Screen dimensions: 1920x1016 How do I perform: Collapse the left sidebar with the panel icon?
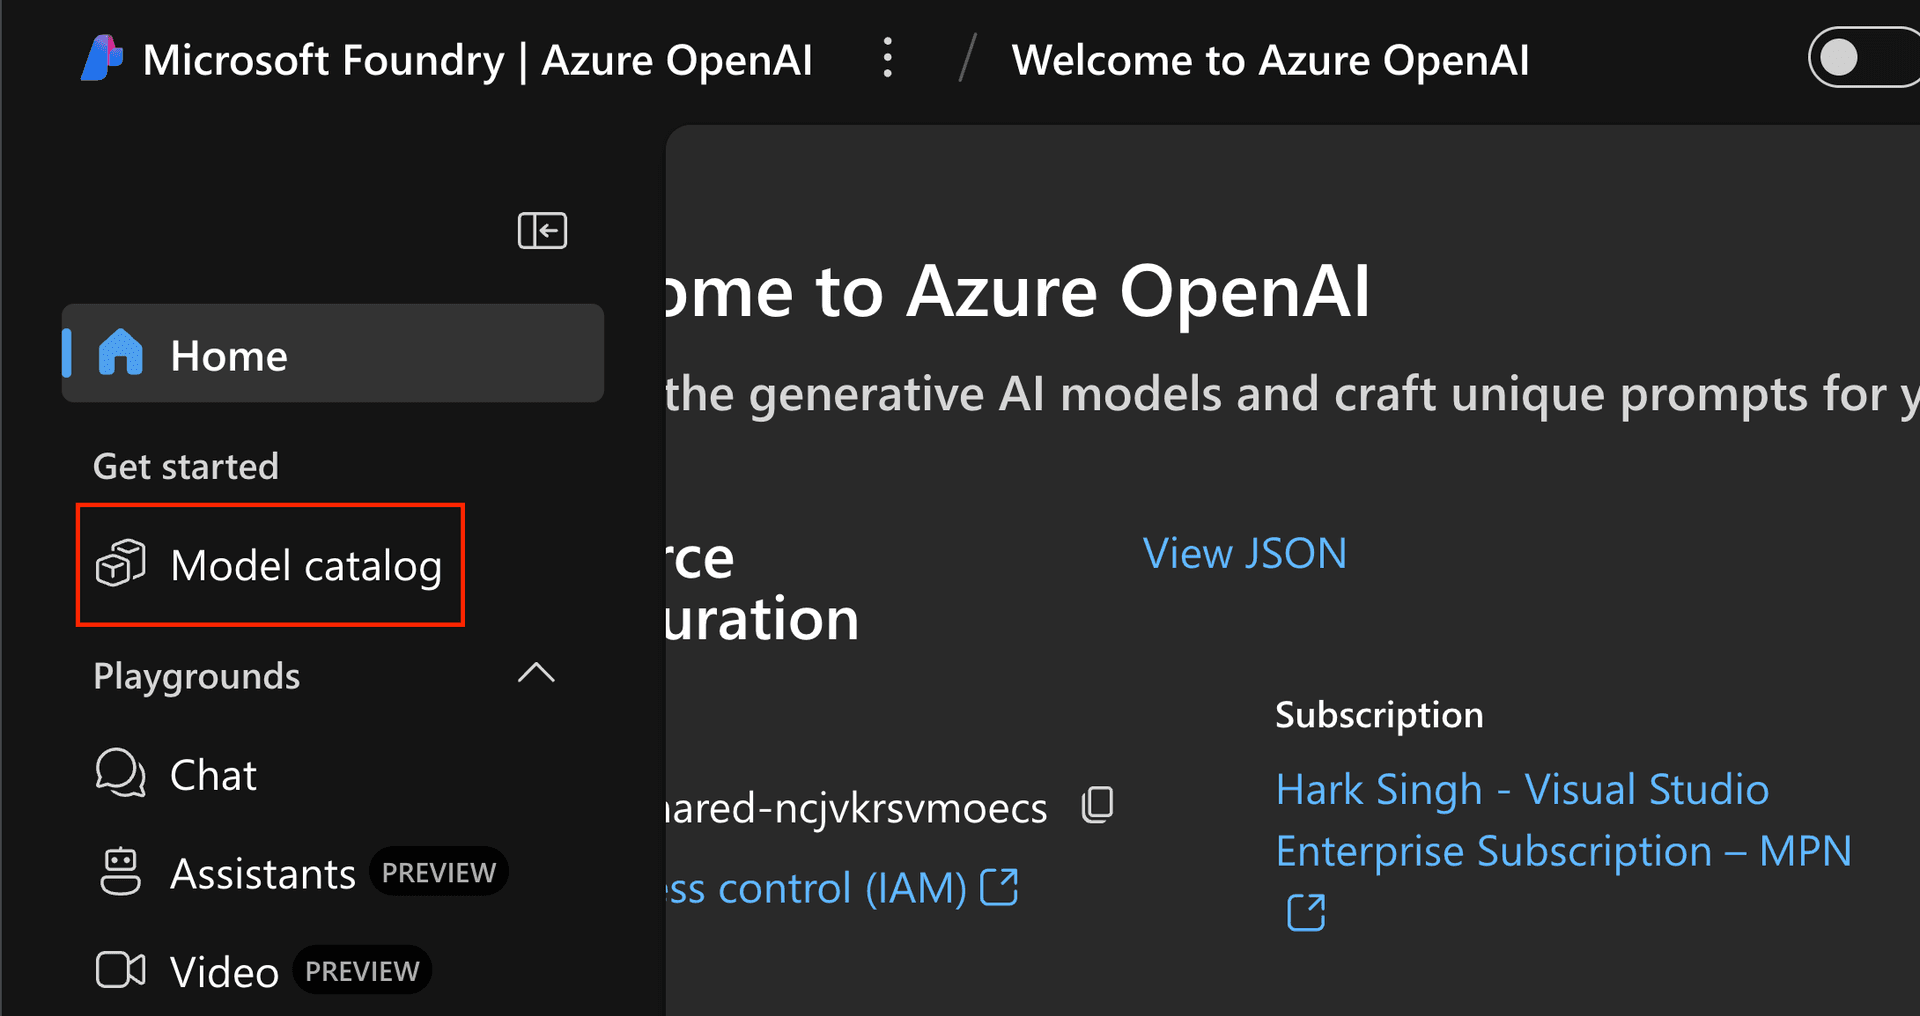[x=542, y=231]
